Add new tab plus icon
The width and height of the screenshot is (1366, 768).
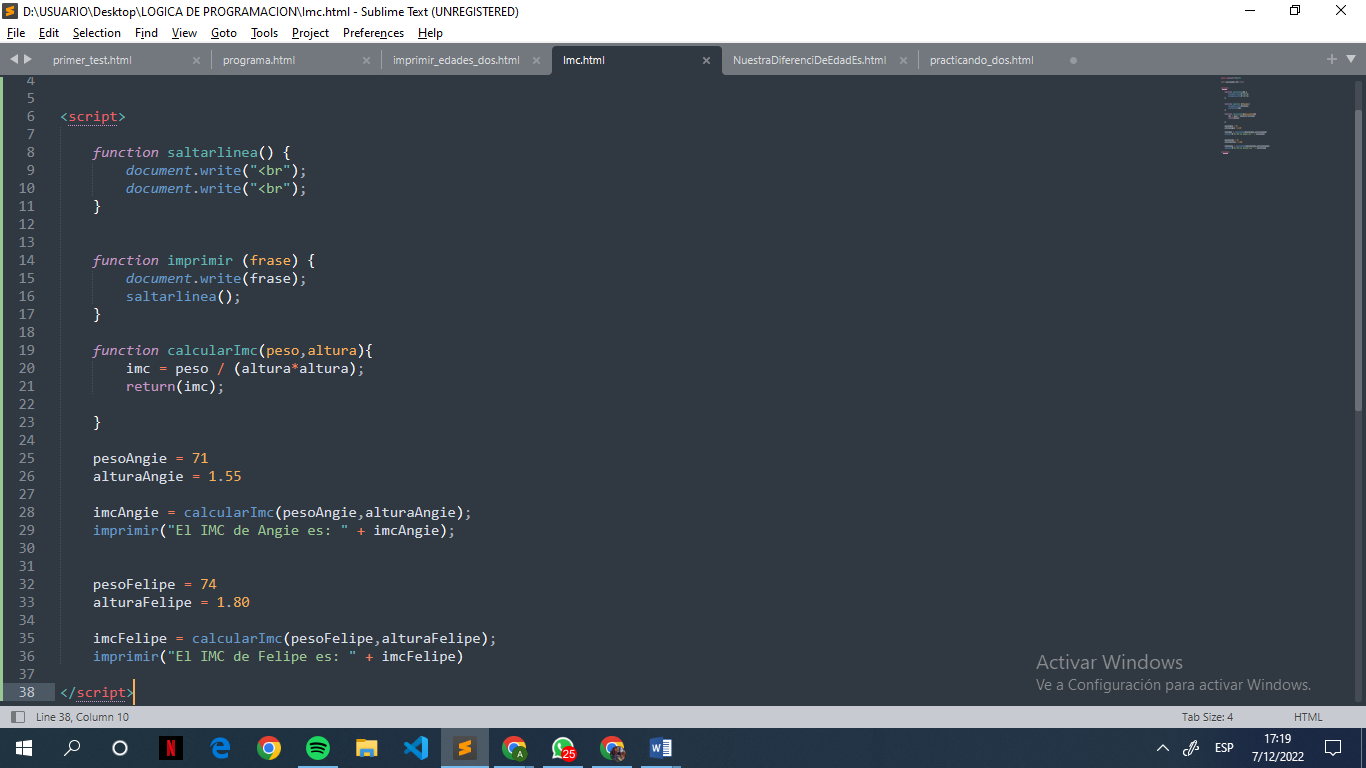point(1332,60)
